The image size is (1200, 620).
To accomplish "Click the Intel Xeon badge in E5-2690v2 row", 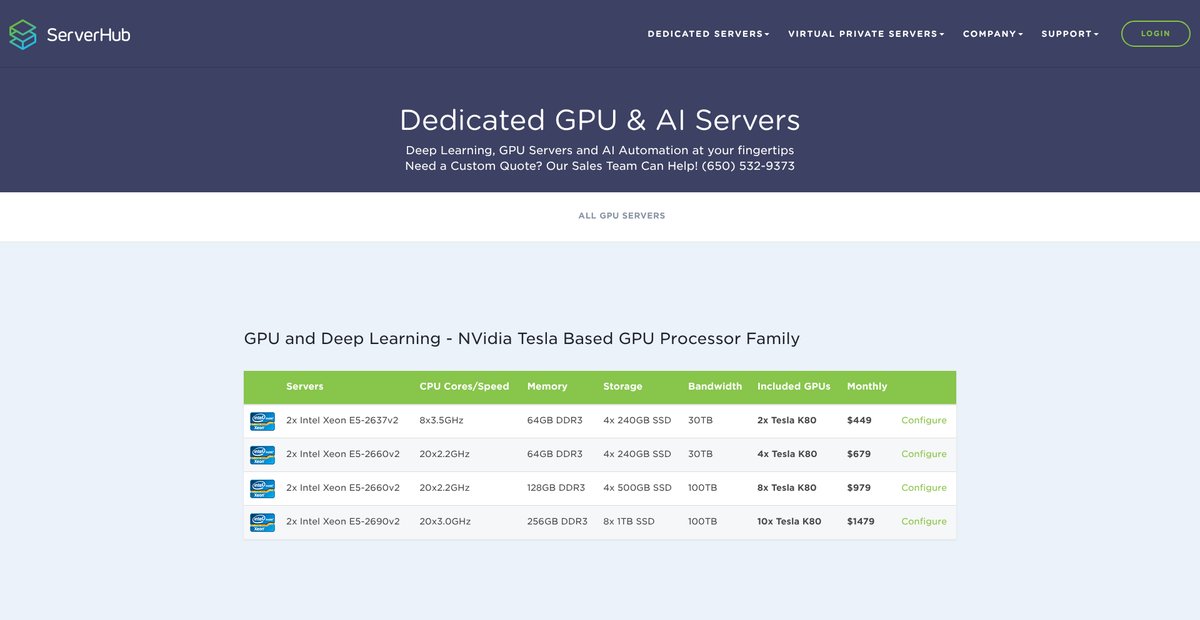I will 262,522.
